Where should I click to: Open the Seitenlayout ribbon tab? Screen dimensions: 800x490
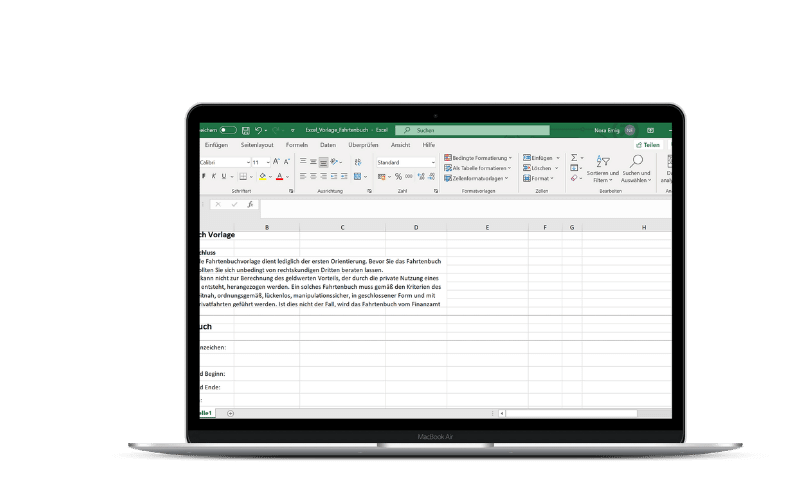click(257, 145)
